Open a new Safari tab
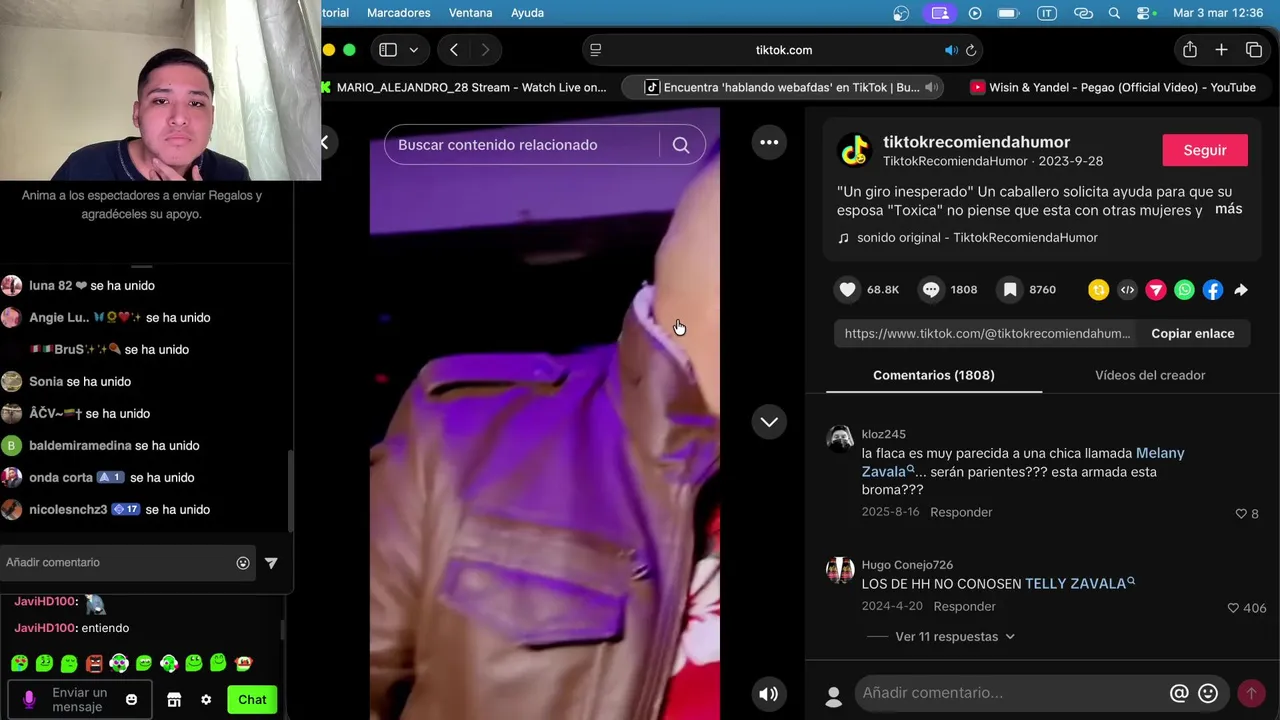 [1221, 50]
